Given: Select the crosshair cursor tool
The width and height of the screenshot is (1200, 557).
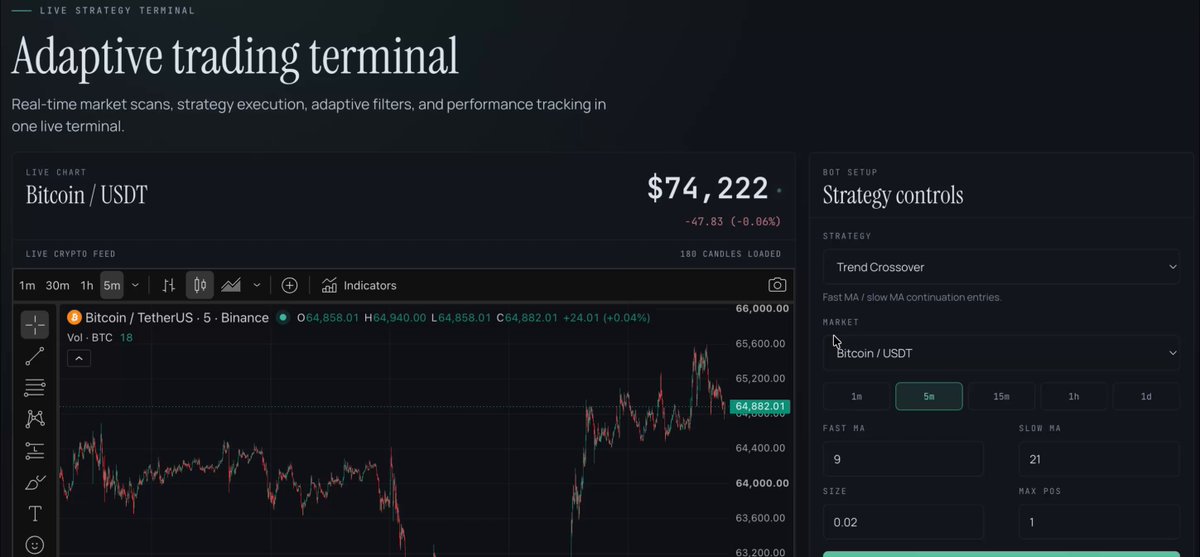Looking at the screenshot, I should click(x=35, y=324).
